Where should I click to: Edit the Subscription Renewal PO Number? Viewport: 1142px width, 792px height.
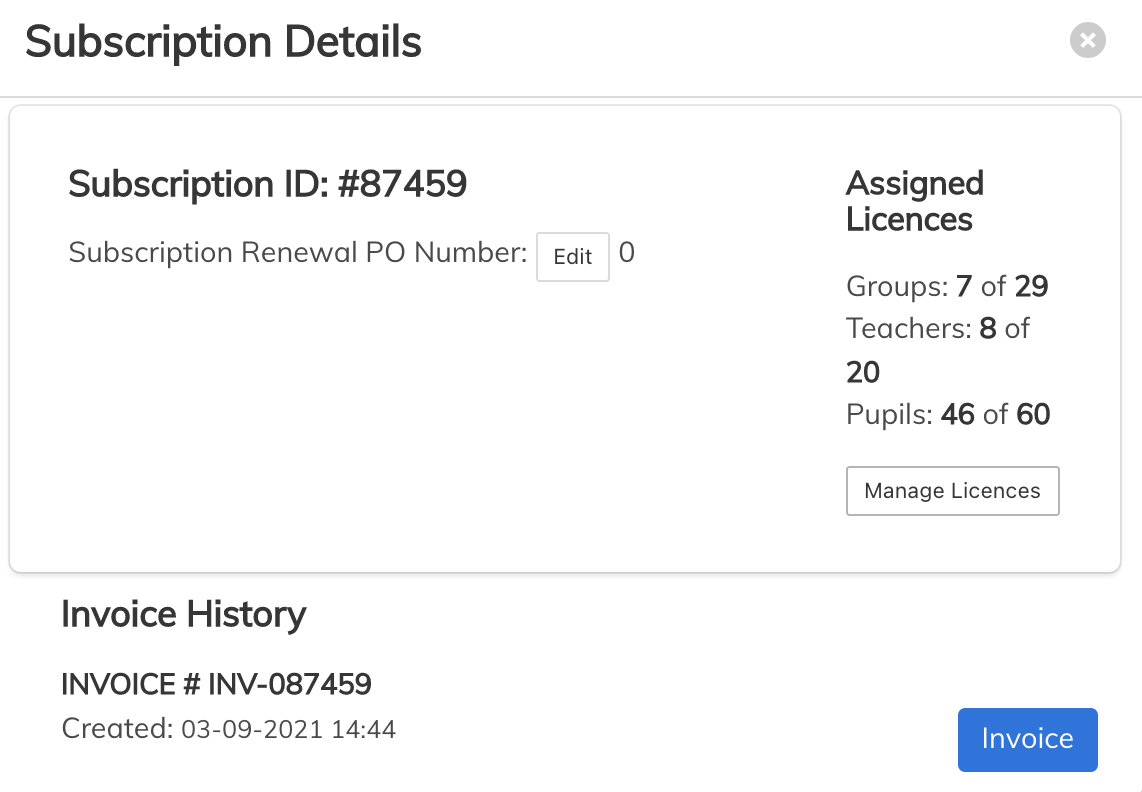click(x=572, y=256)
